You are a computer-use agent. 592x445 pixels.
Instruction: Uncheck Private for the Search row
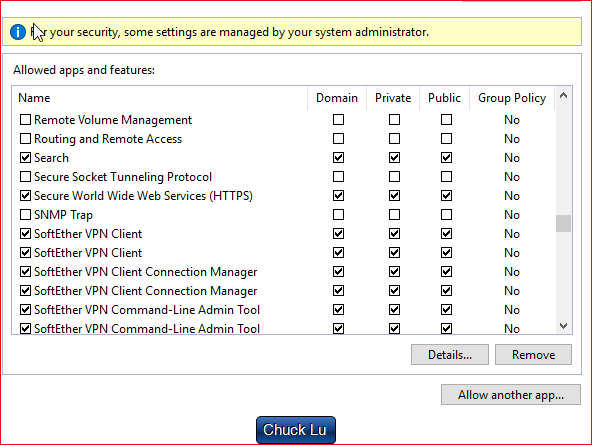point(394,157)
